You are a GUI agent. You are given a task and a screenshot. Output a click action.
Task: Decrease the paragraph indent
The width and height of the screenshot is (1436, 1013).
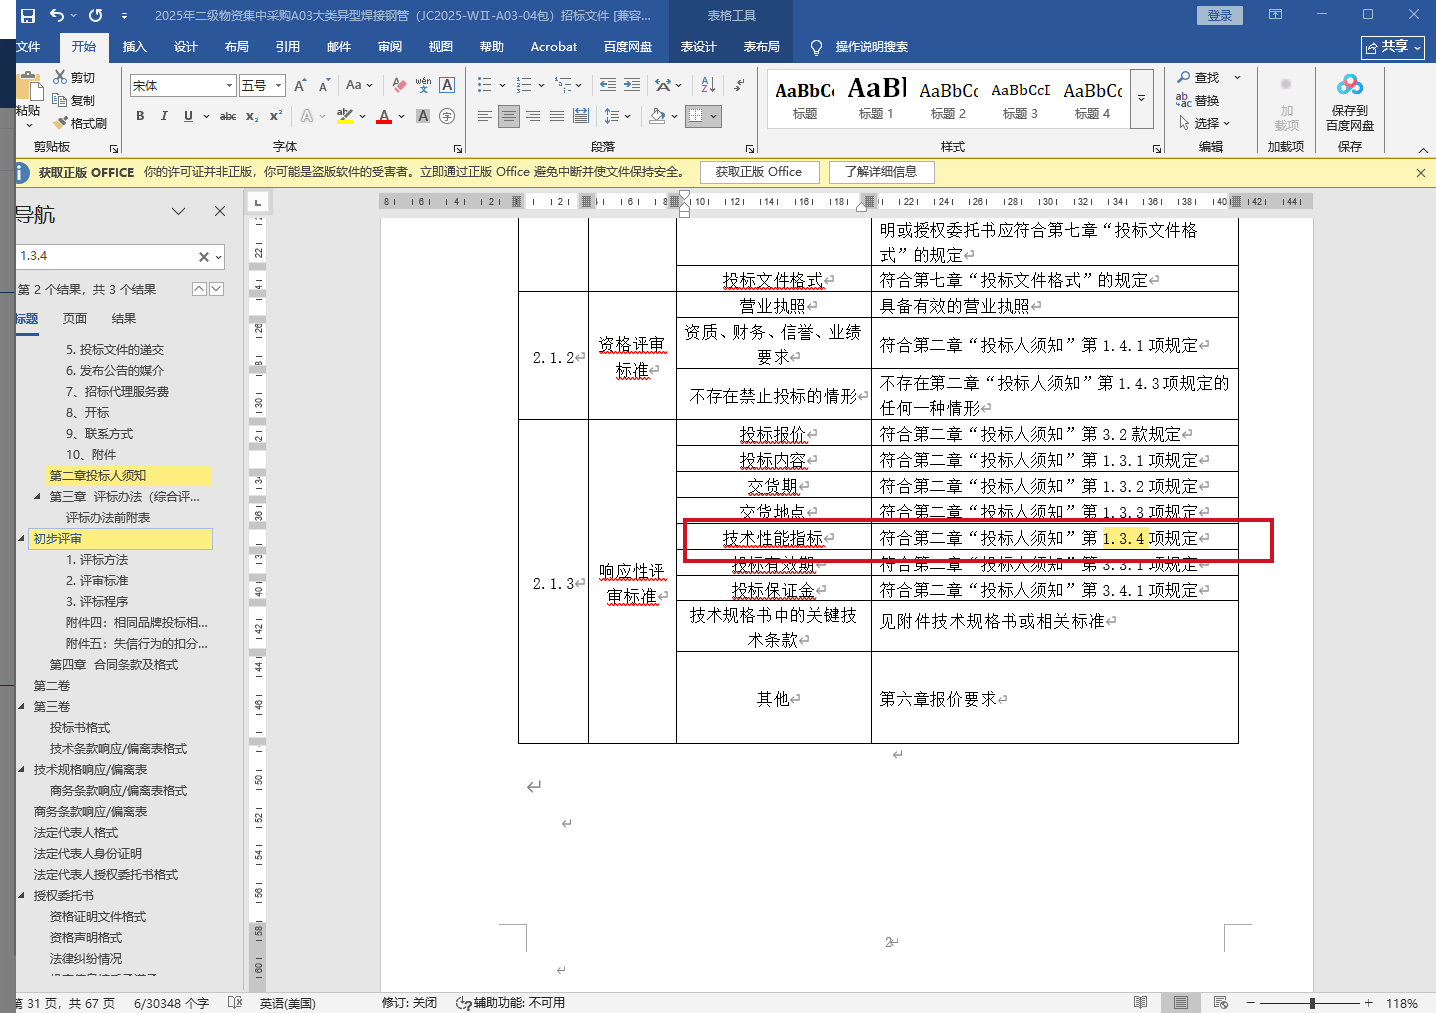(x=608, y=85)
